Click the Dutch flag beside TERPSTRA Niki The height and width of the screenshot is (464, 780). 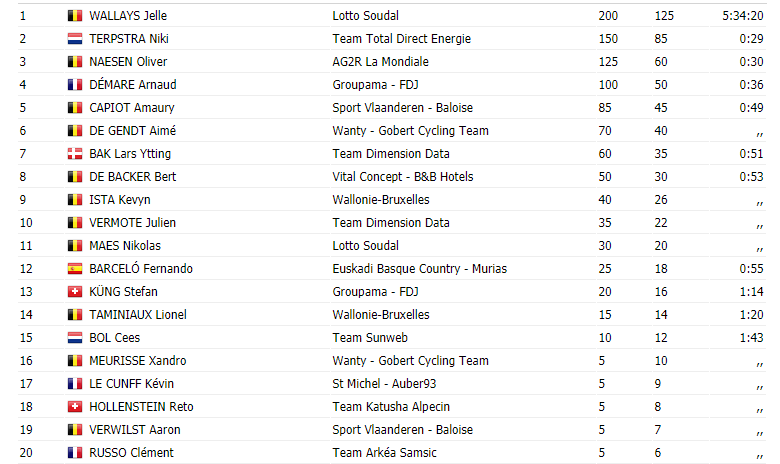tap(75, 39)
